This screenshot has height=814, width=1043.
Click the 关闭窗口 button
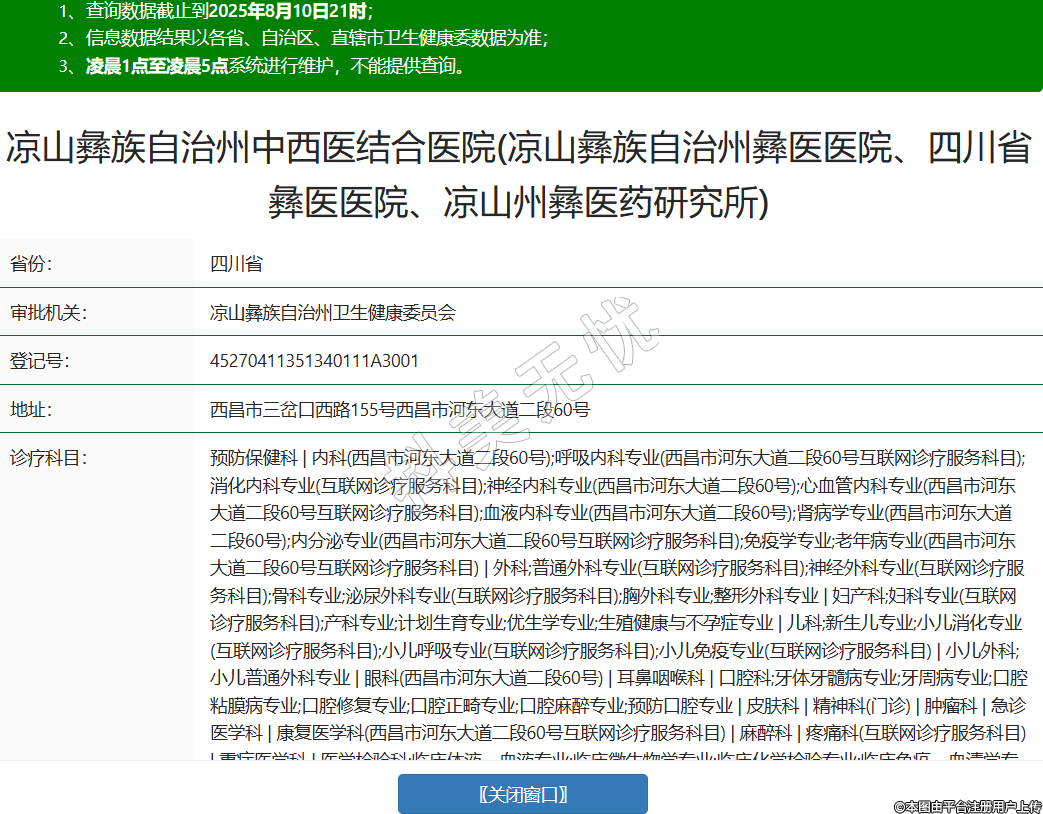[522, 794]
